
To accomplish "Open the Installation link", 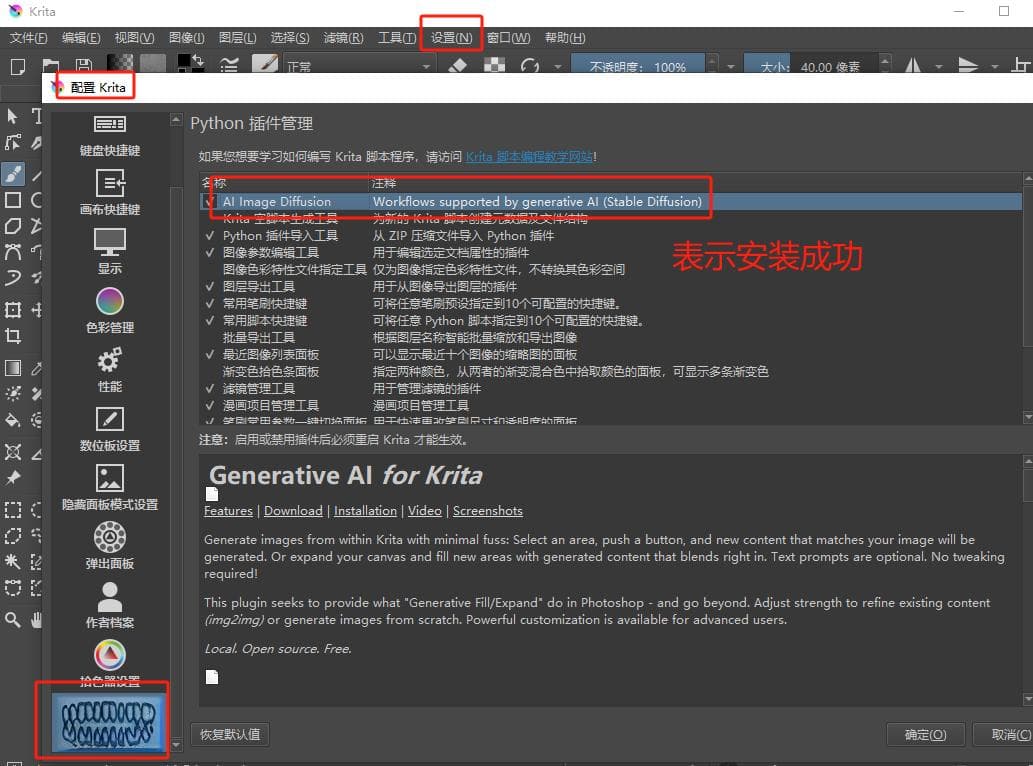I will tap(365, 511).
